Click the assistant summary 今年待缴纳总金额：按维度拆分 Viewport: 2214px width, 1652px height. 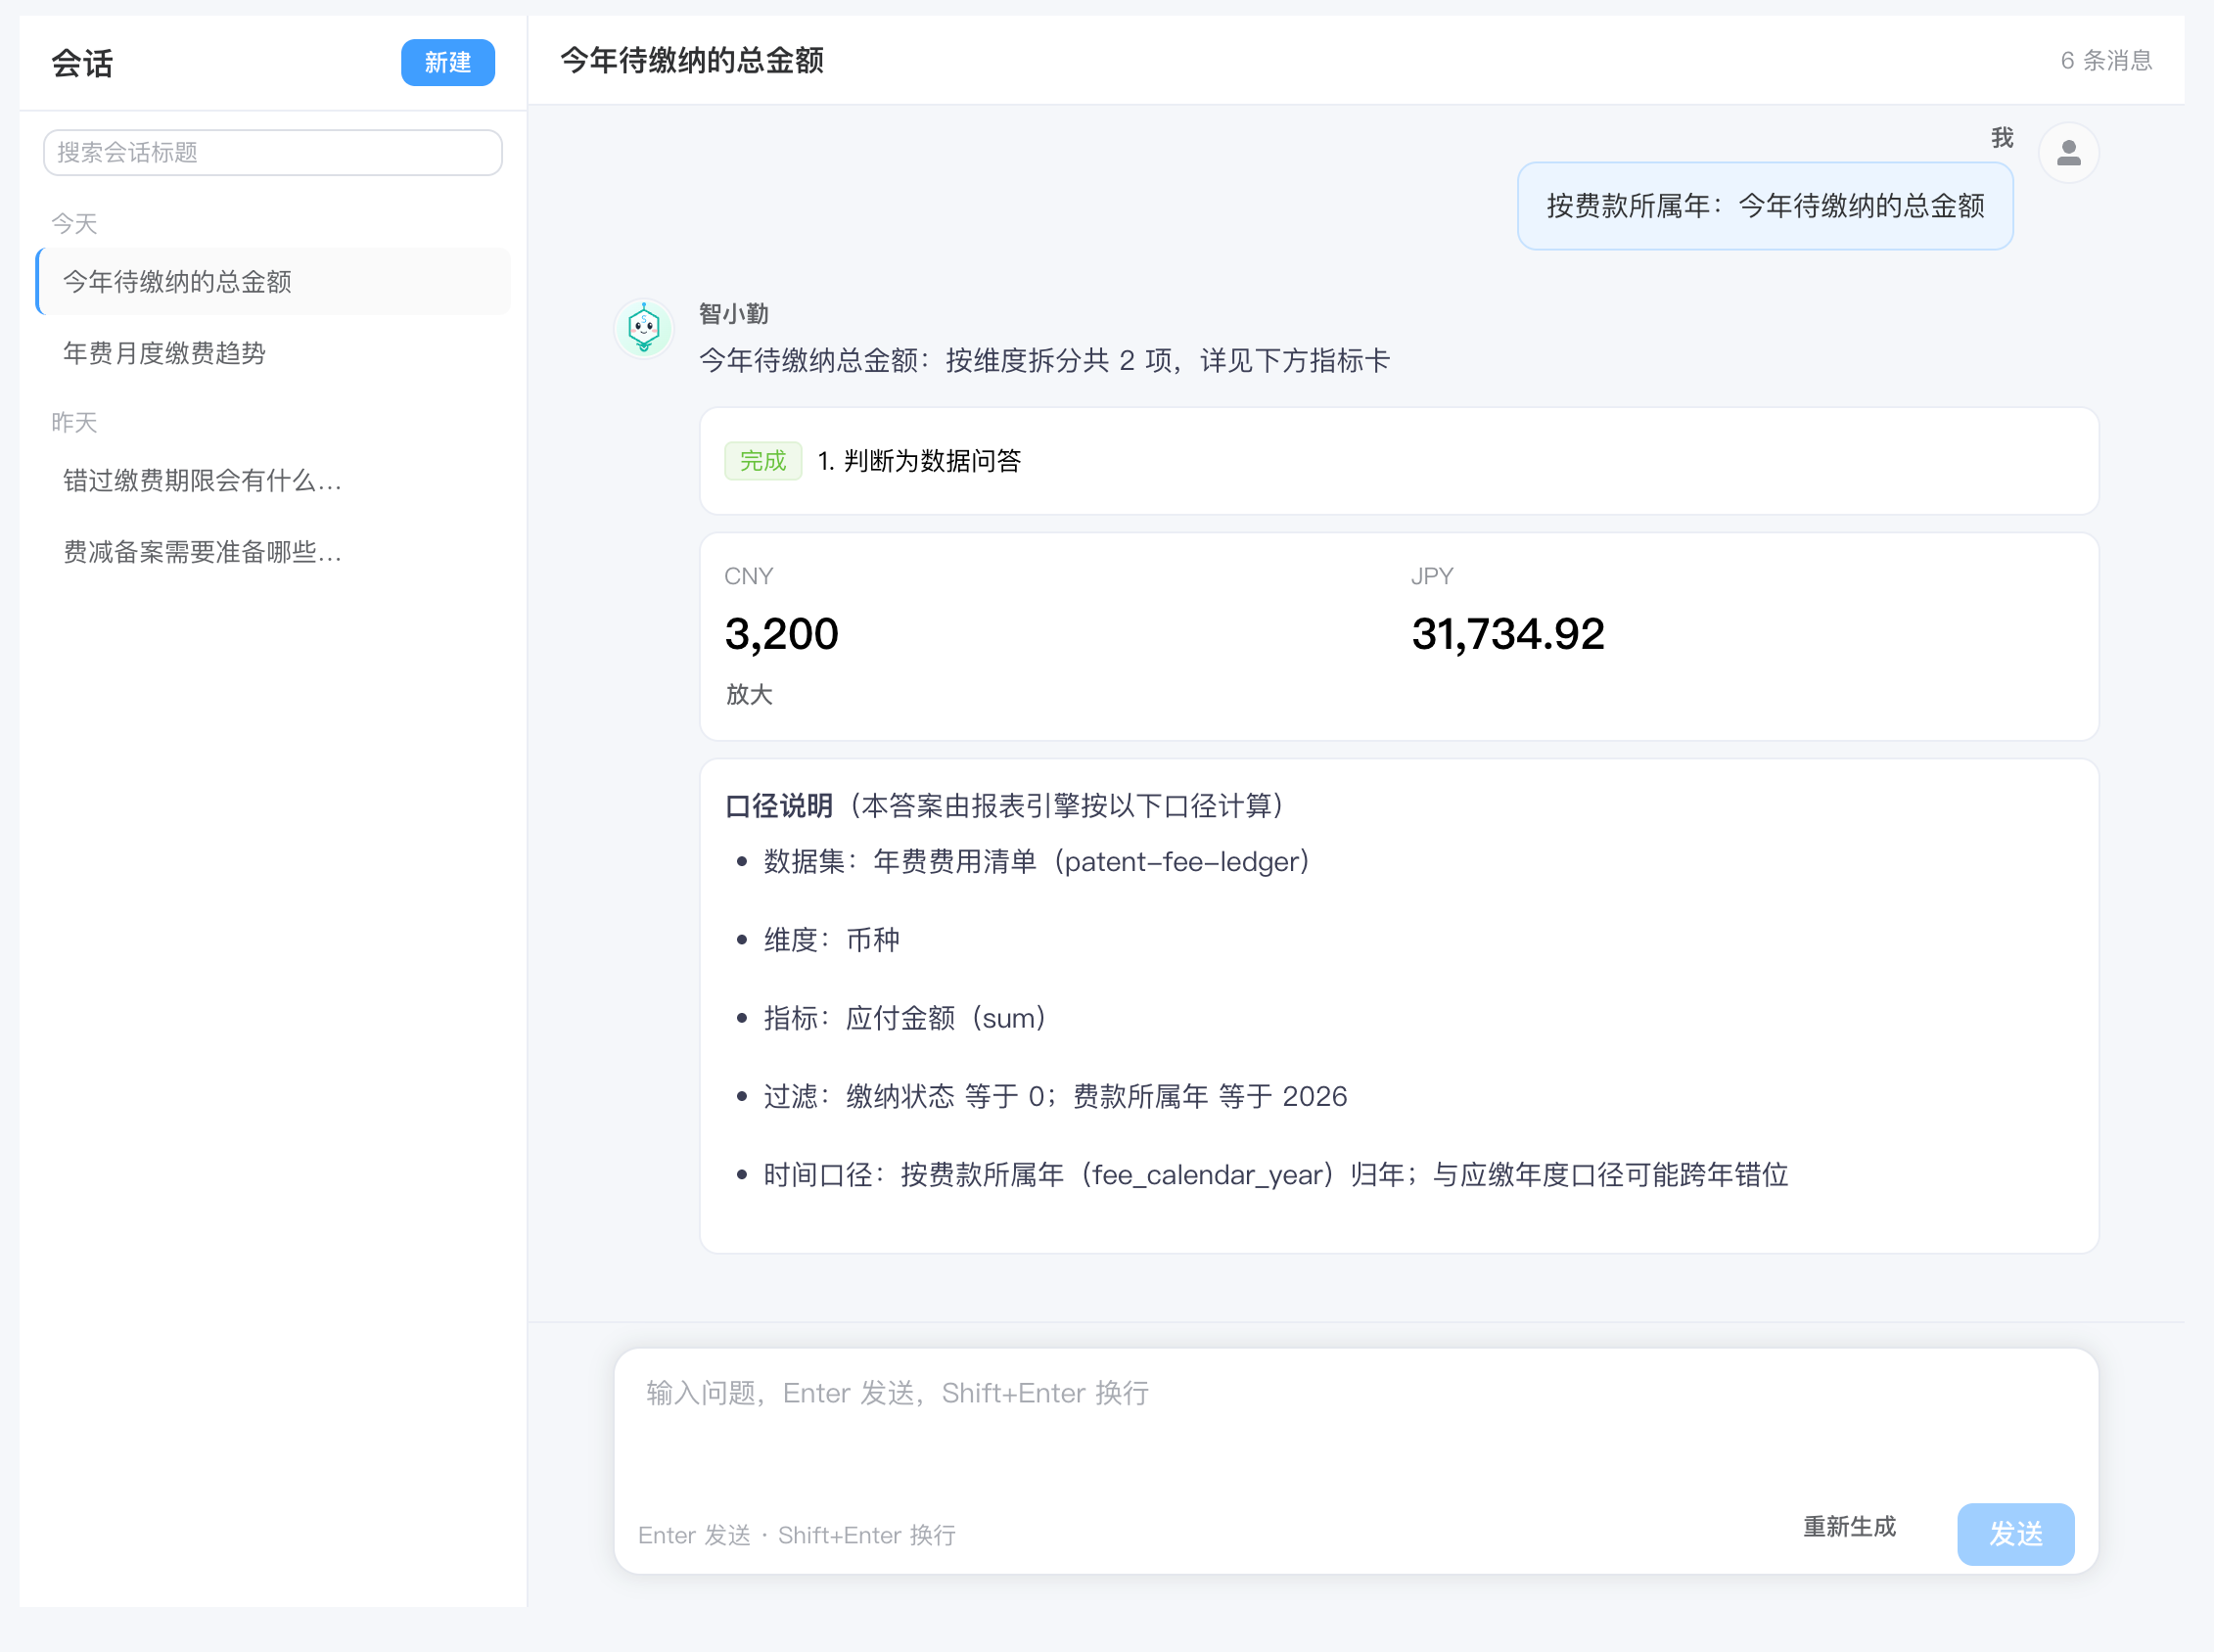point(1044,360)
